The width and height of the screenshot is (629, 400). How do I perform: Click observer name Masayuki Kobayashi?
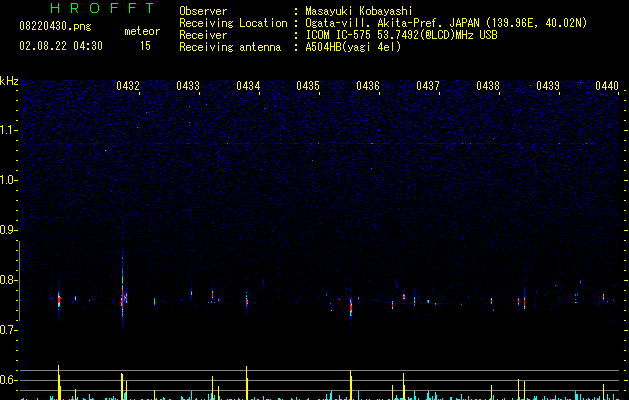[359, 11]
